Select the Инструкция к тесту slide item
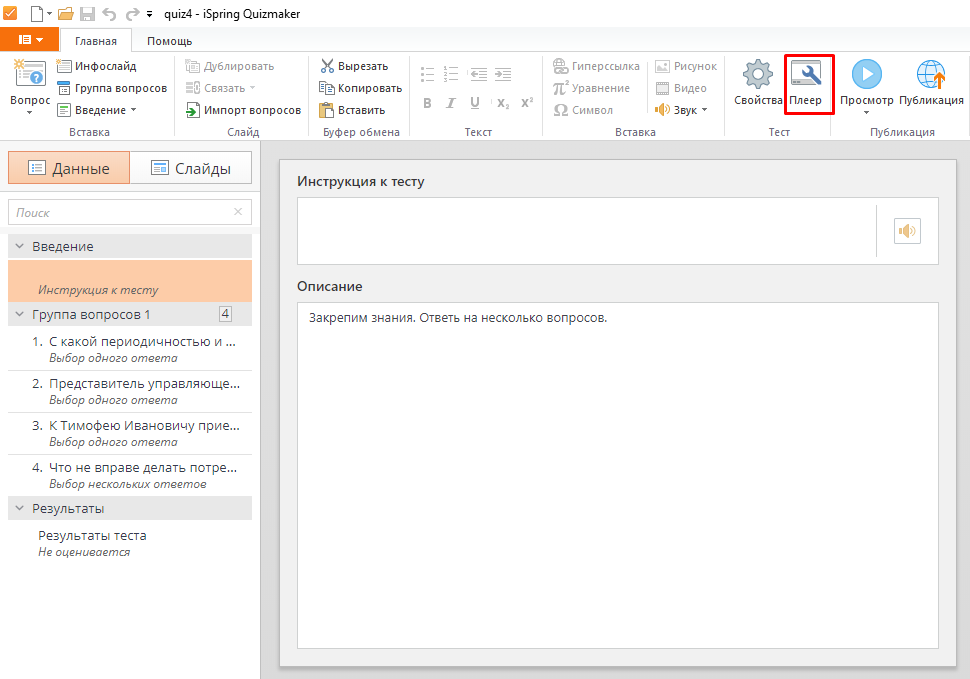Viewport: 970px width, 679px height. click(x=130, y=281)
